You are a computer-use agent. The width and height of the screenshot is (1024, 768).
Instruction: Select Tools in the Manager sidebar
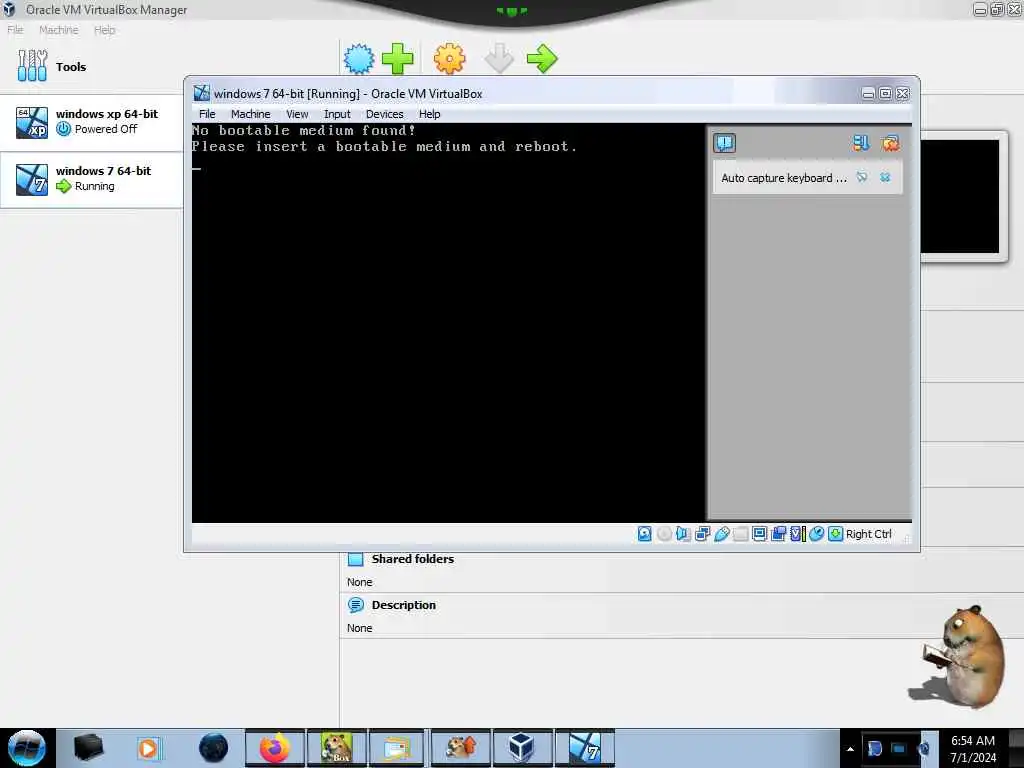(x=91, y=66)
